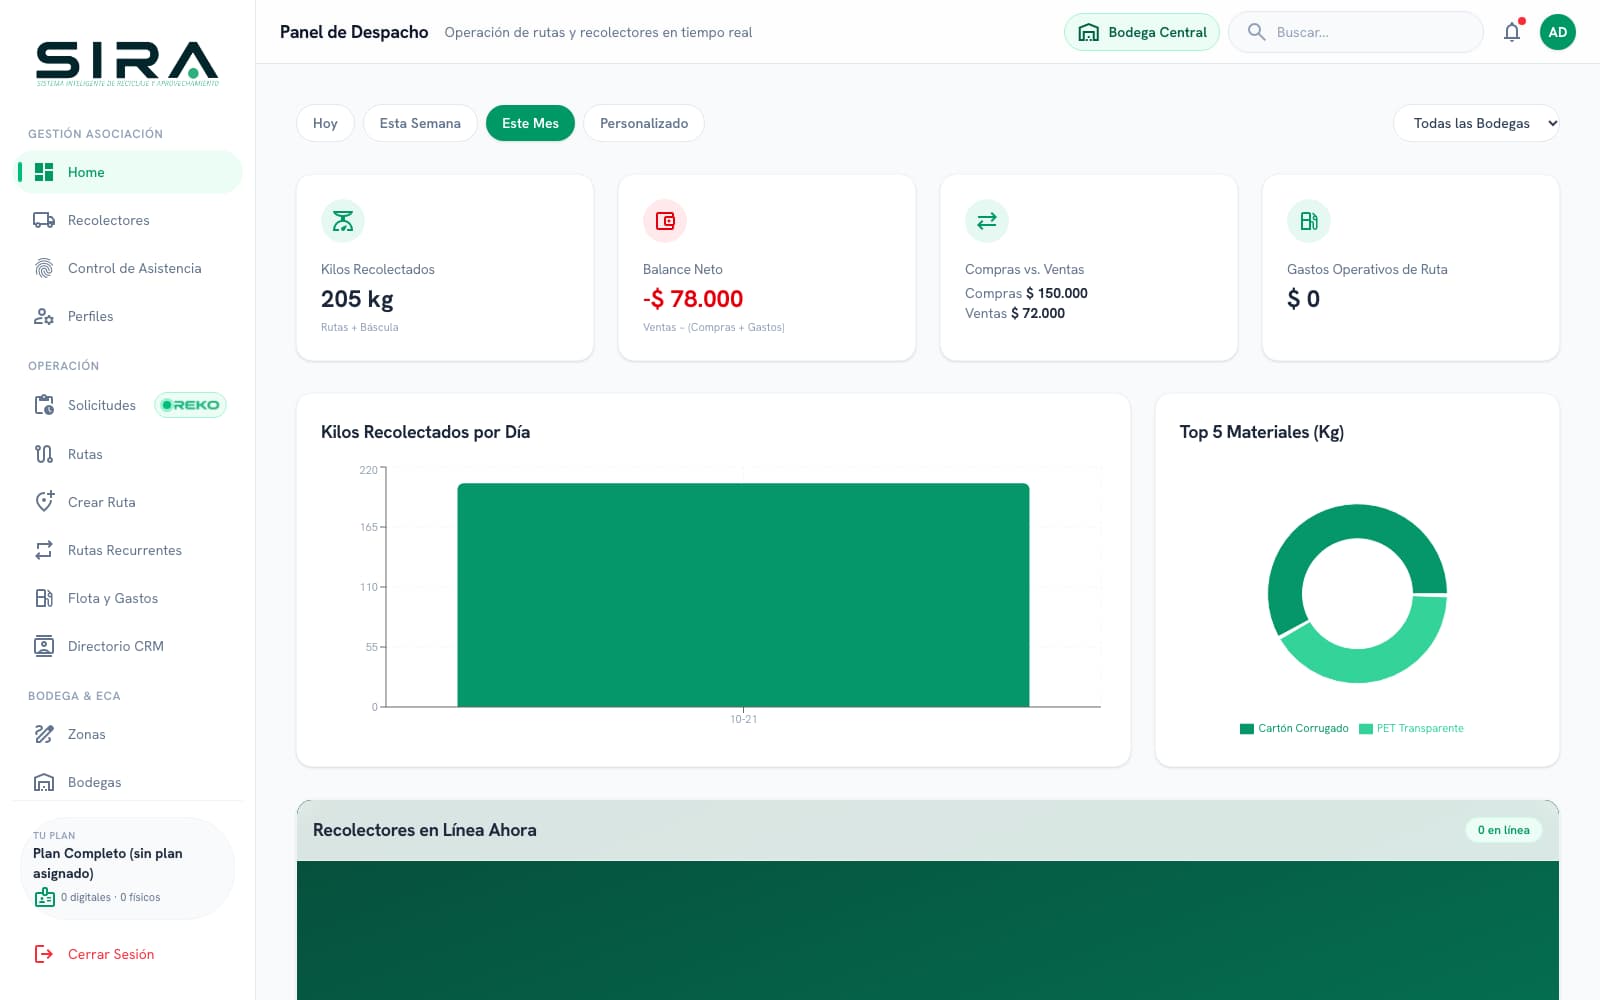Viewport: 1600px width, 1000px height.
Task: Click the Cerrar Sesión link
Action: [111, 954]
